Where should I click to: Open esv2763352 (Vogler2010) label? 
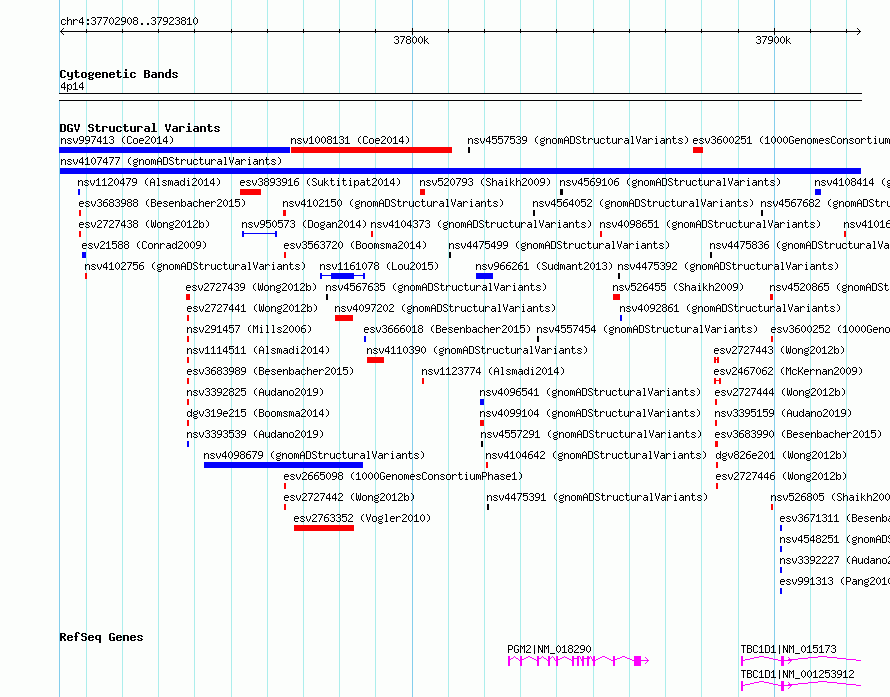click(x=362, y=518)
